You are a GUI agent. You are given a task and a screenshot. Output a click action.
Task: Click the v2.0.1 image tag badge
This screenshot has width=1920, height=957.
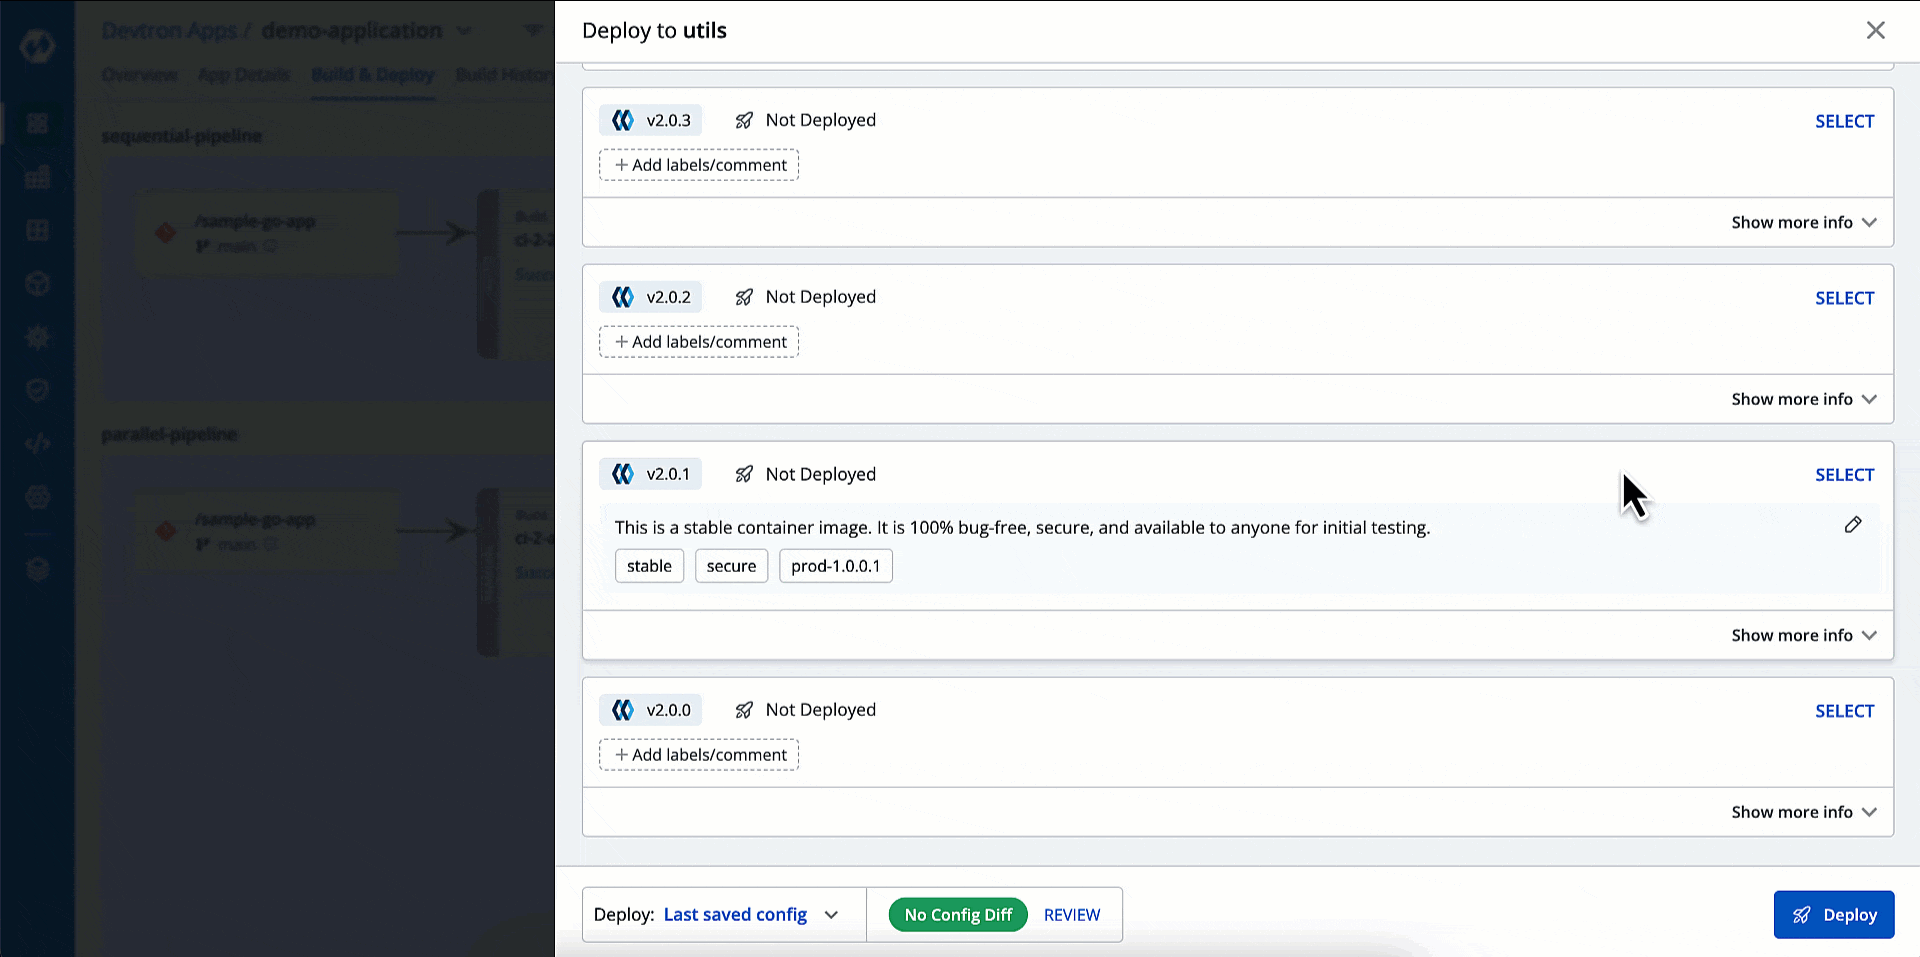click(651, 474)
